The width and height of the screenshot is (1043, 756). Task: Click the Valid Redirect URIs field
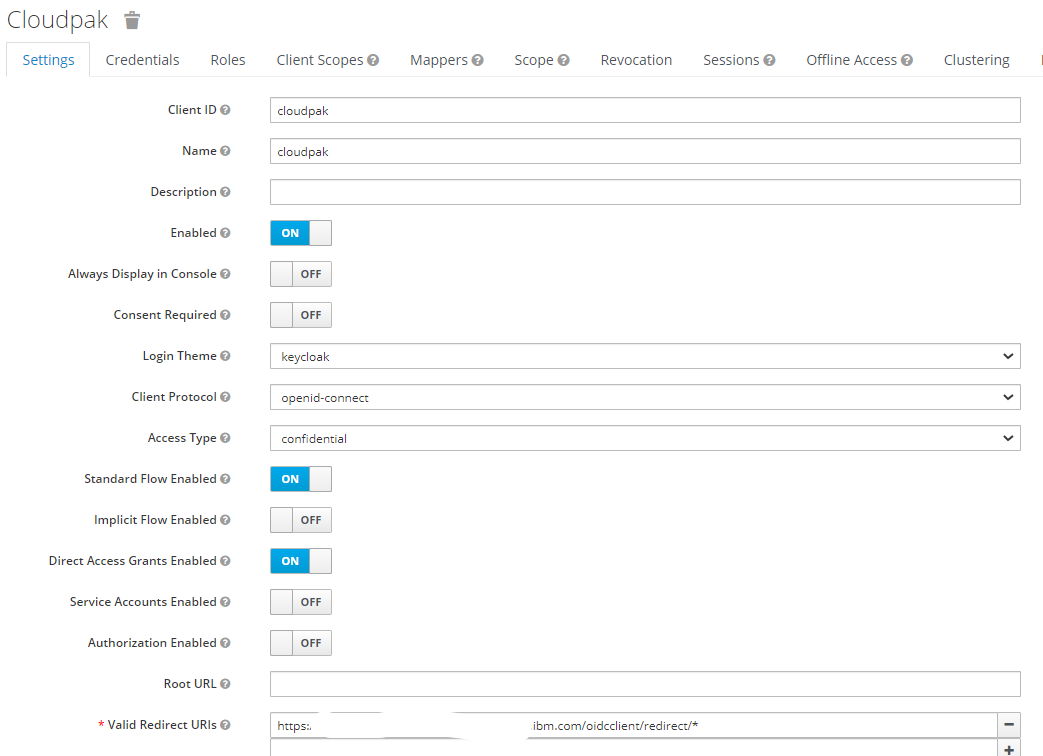(x=633, y=725)
